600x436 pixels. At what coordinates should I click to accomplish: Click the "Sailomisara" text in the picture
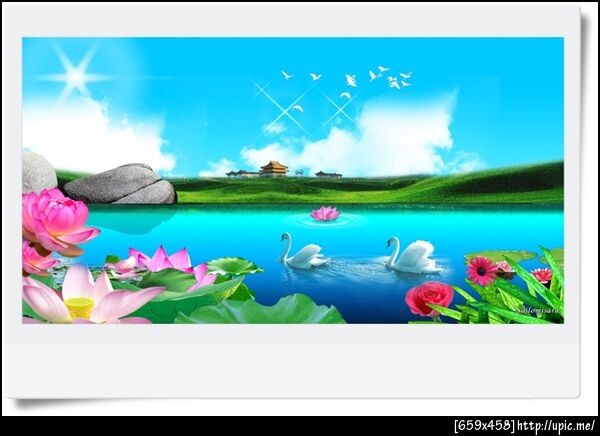[537, 310]
